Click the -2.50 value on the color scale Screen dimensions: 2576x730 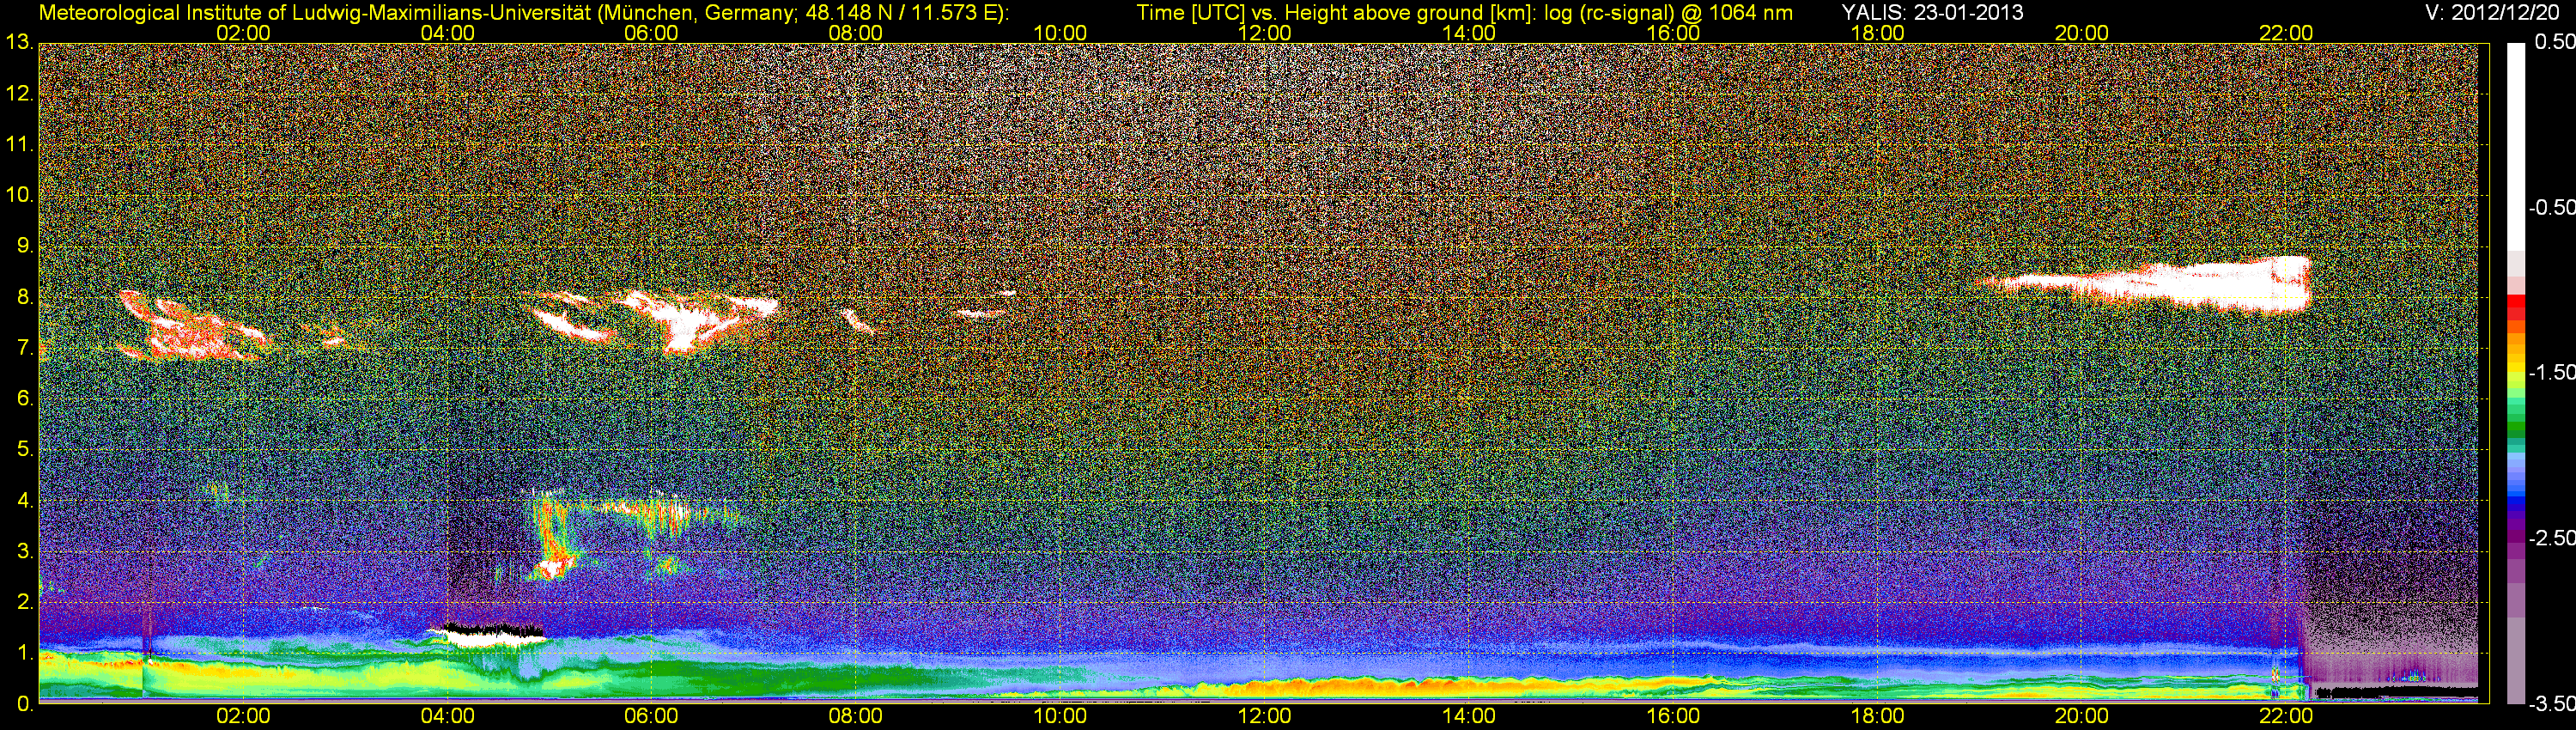(2552, 538)
